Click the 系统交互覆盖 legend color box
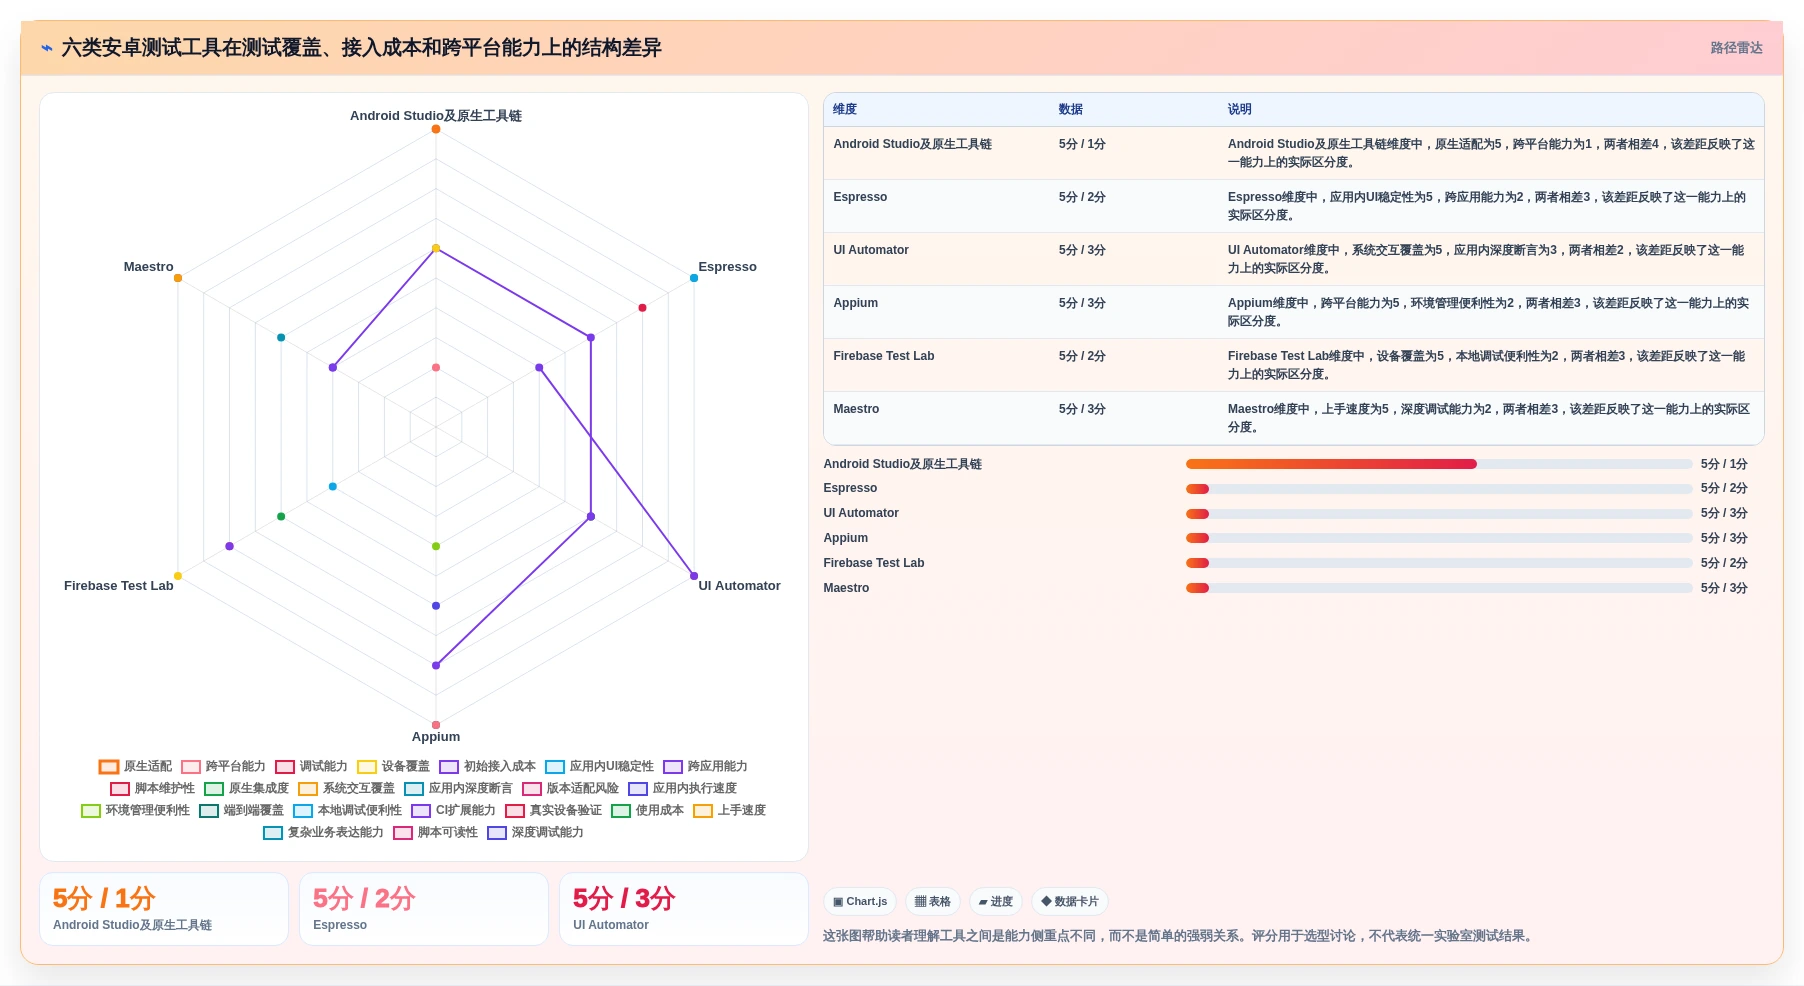Image resolution: width=1804 pixels, height=986 pixels. tap(308, 789)
